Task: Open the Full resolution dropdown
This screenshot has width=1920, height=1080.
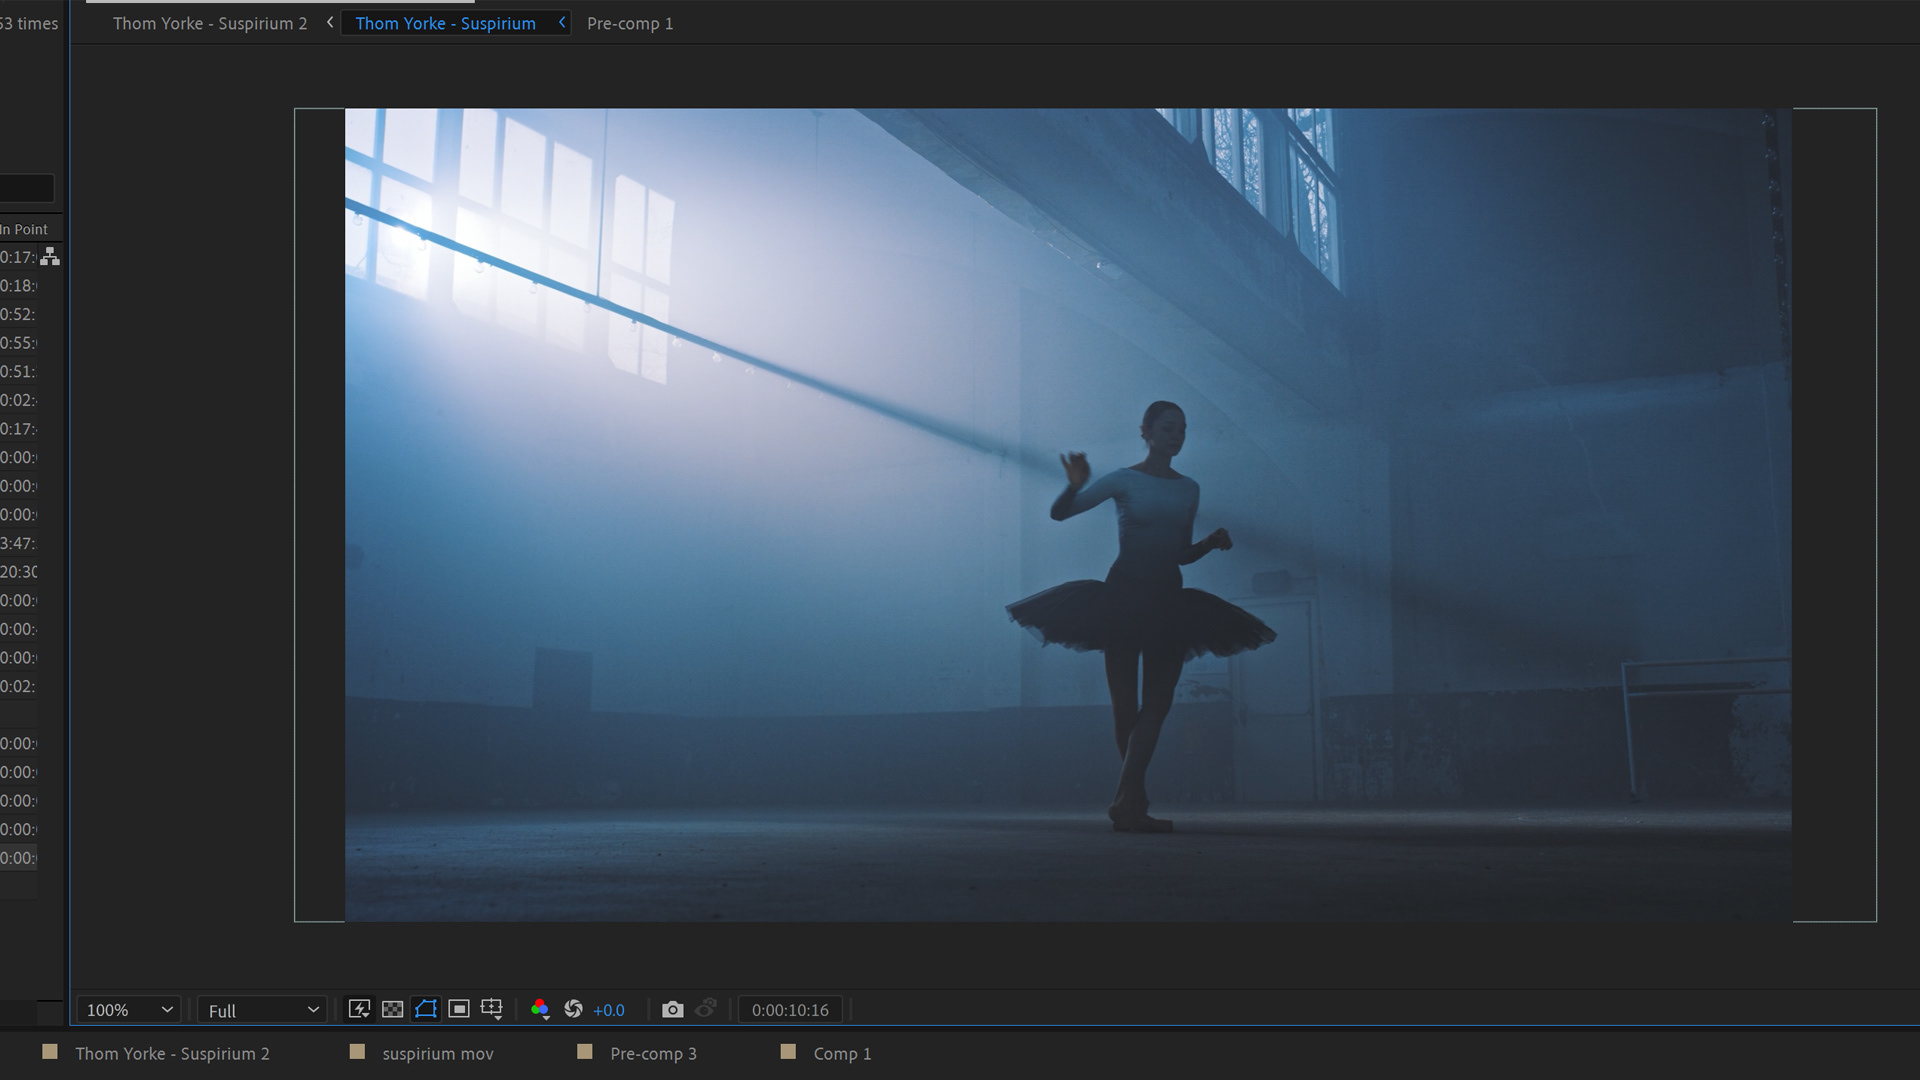Action: 262,1010
